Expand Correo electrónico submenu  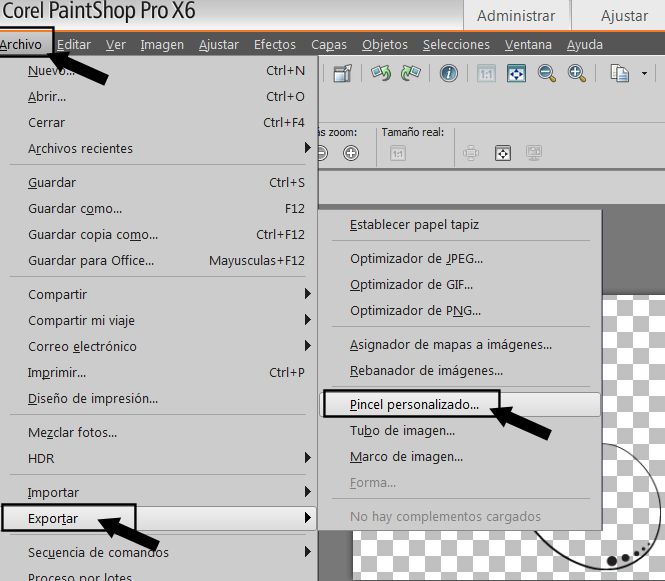(x=159, y=346)
